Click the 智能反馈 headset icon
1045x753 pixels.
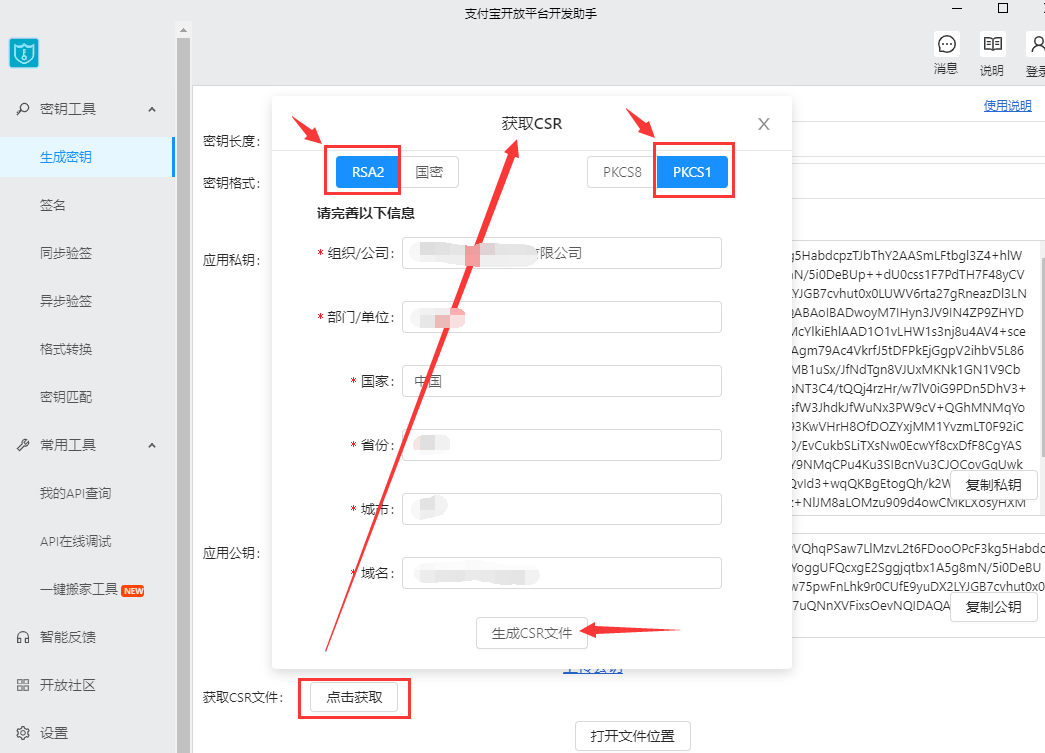(23, 637)
